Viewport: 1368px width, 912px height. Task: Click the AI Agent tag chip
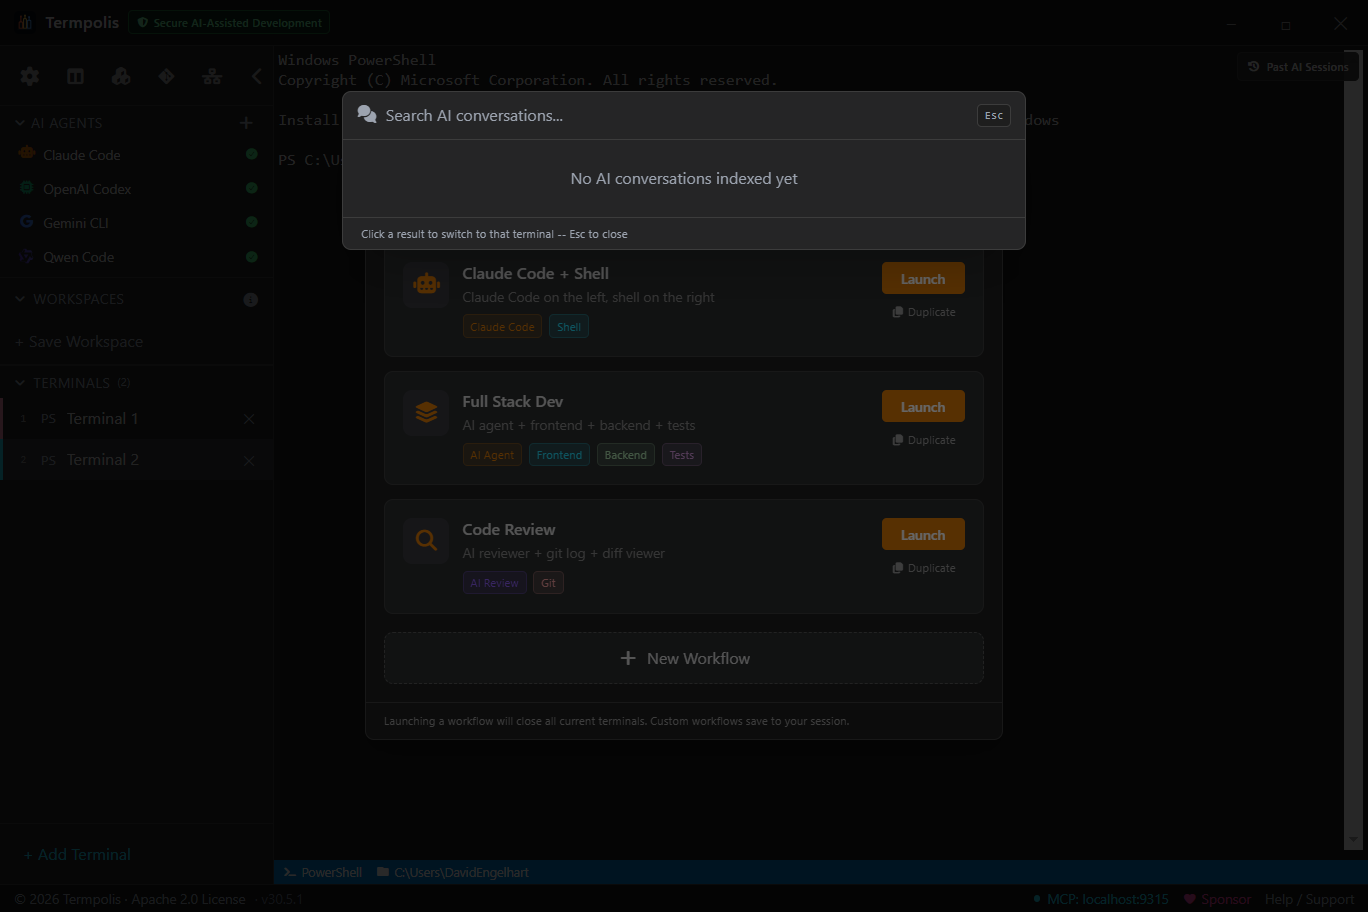click(x=492, y=455)
